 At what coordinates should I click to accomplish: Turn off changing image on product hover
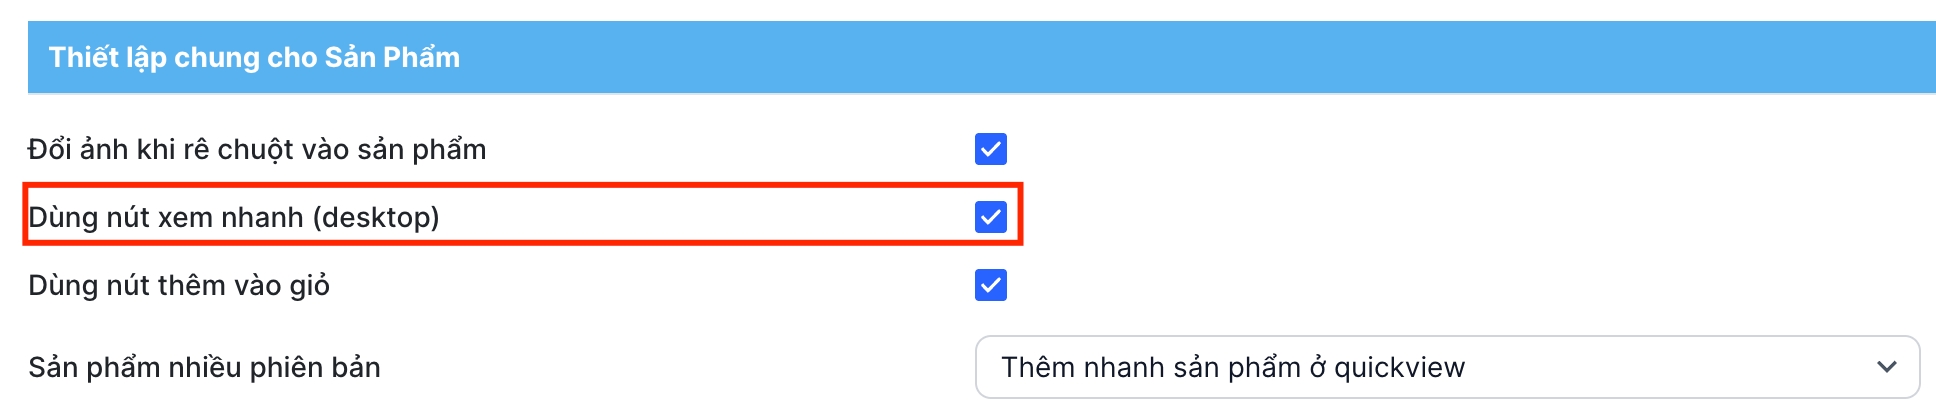click(990, 149)
